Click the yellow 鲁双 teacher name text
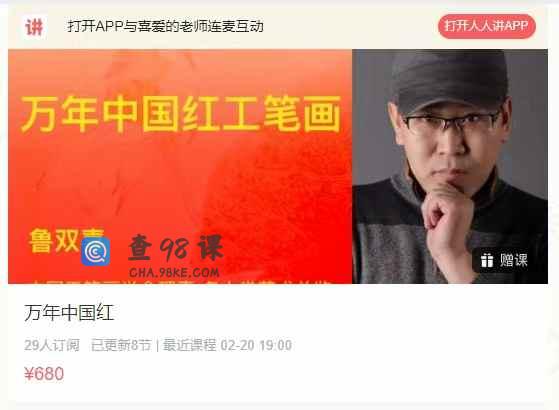 point(54,241)
